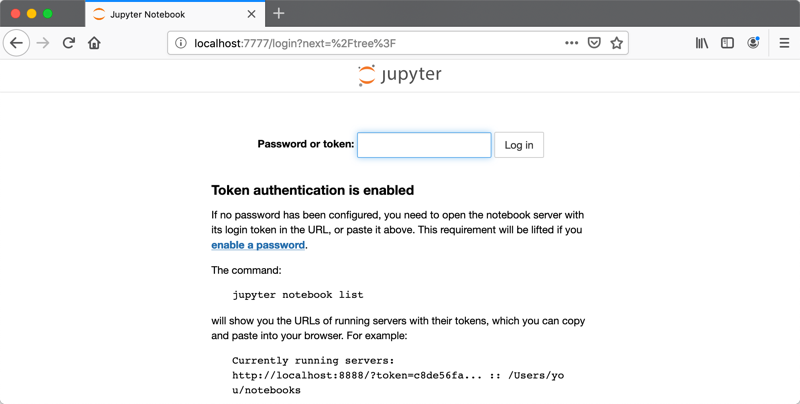Screen dimensions: 800x404
Task: Close the Jupyter Notebook tab
Action: pyautogui.click(x=251, y=14)
